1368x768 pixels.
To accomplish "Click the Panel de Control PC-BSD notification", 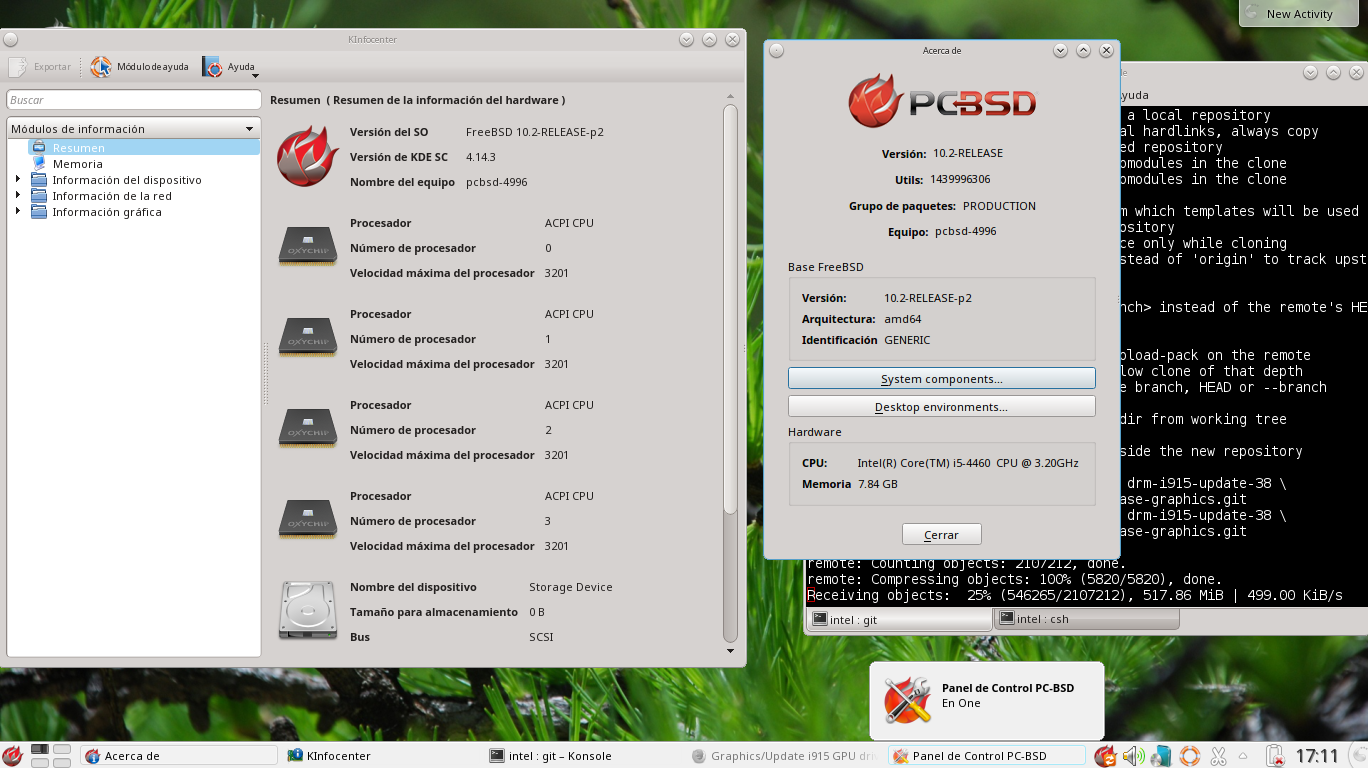I will coord(987,701).
